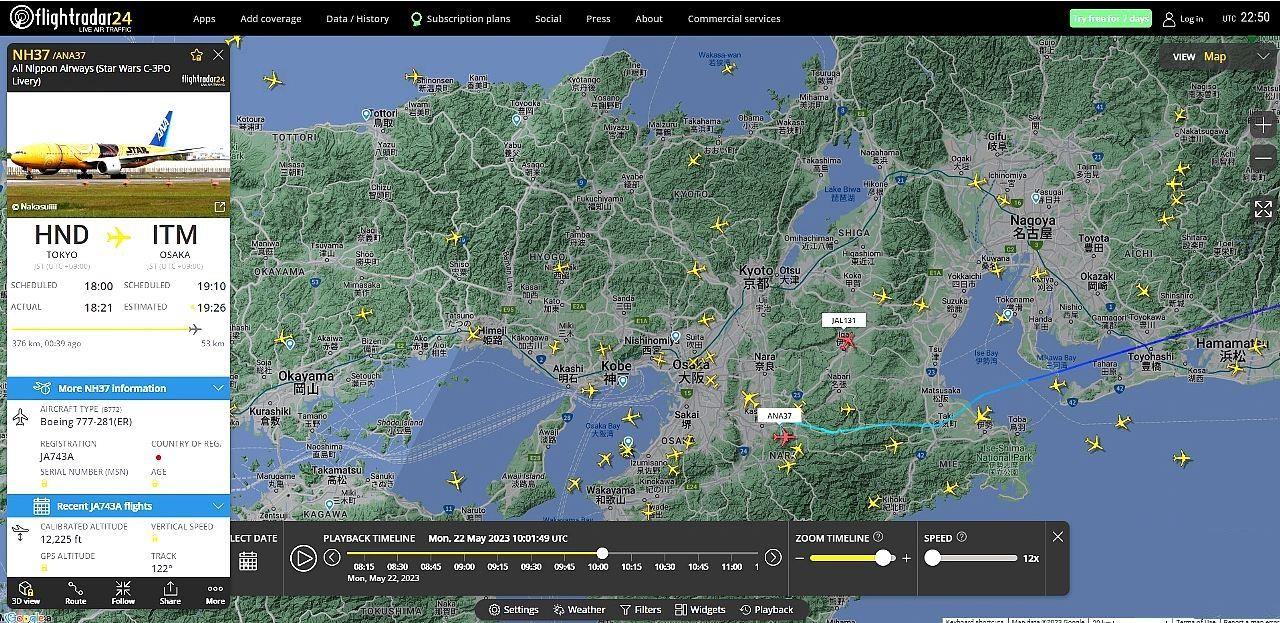Image resolution: width=1280 pixels, height=623 pixels.
Task: Step timeline back with left arrow
Action: [332, 558]
